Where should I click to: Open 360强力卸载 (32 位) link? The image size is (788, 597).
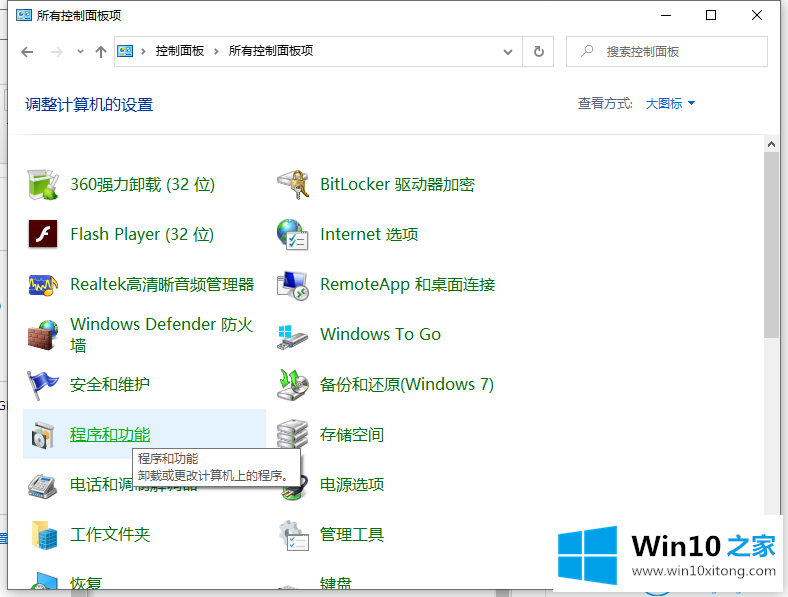click(x=142, y=184)
